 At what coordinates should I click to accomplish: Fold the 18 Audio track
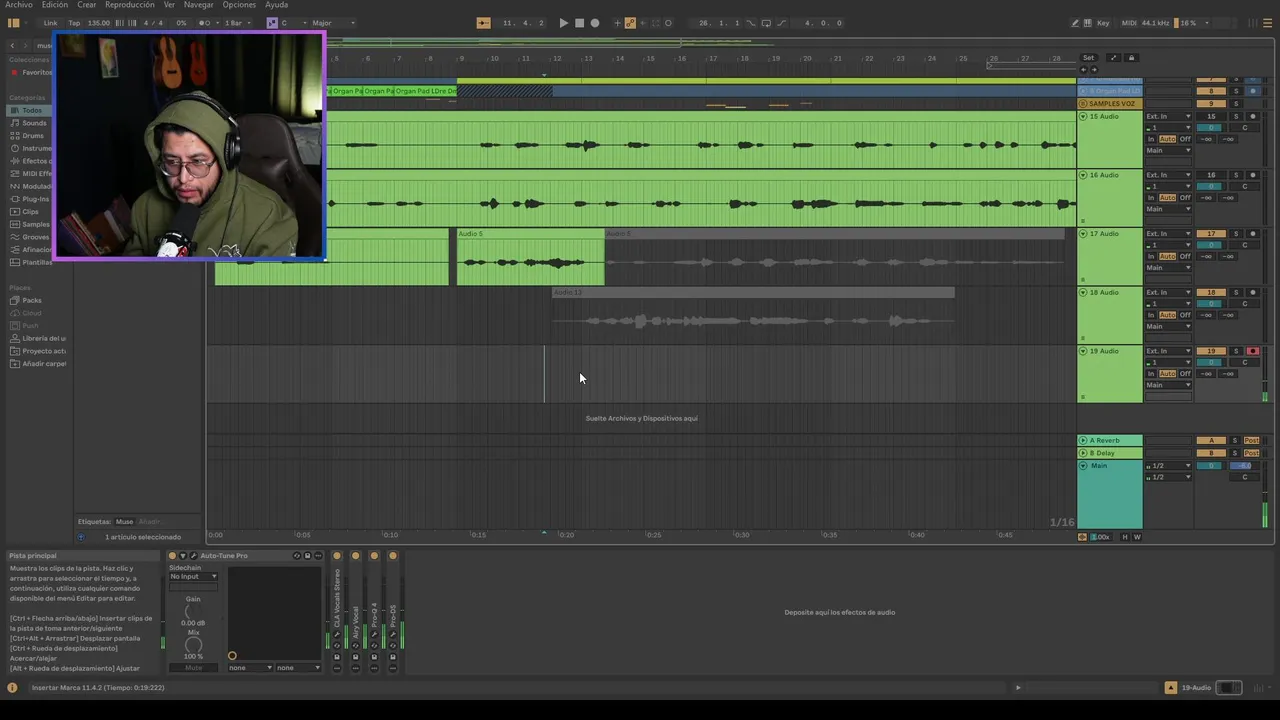[x=1083, y=293]
